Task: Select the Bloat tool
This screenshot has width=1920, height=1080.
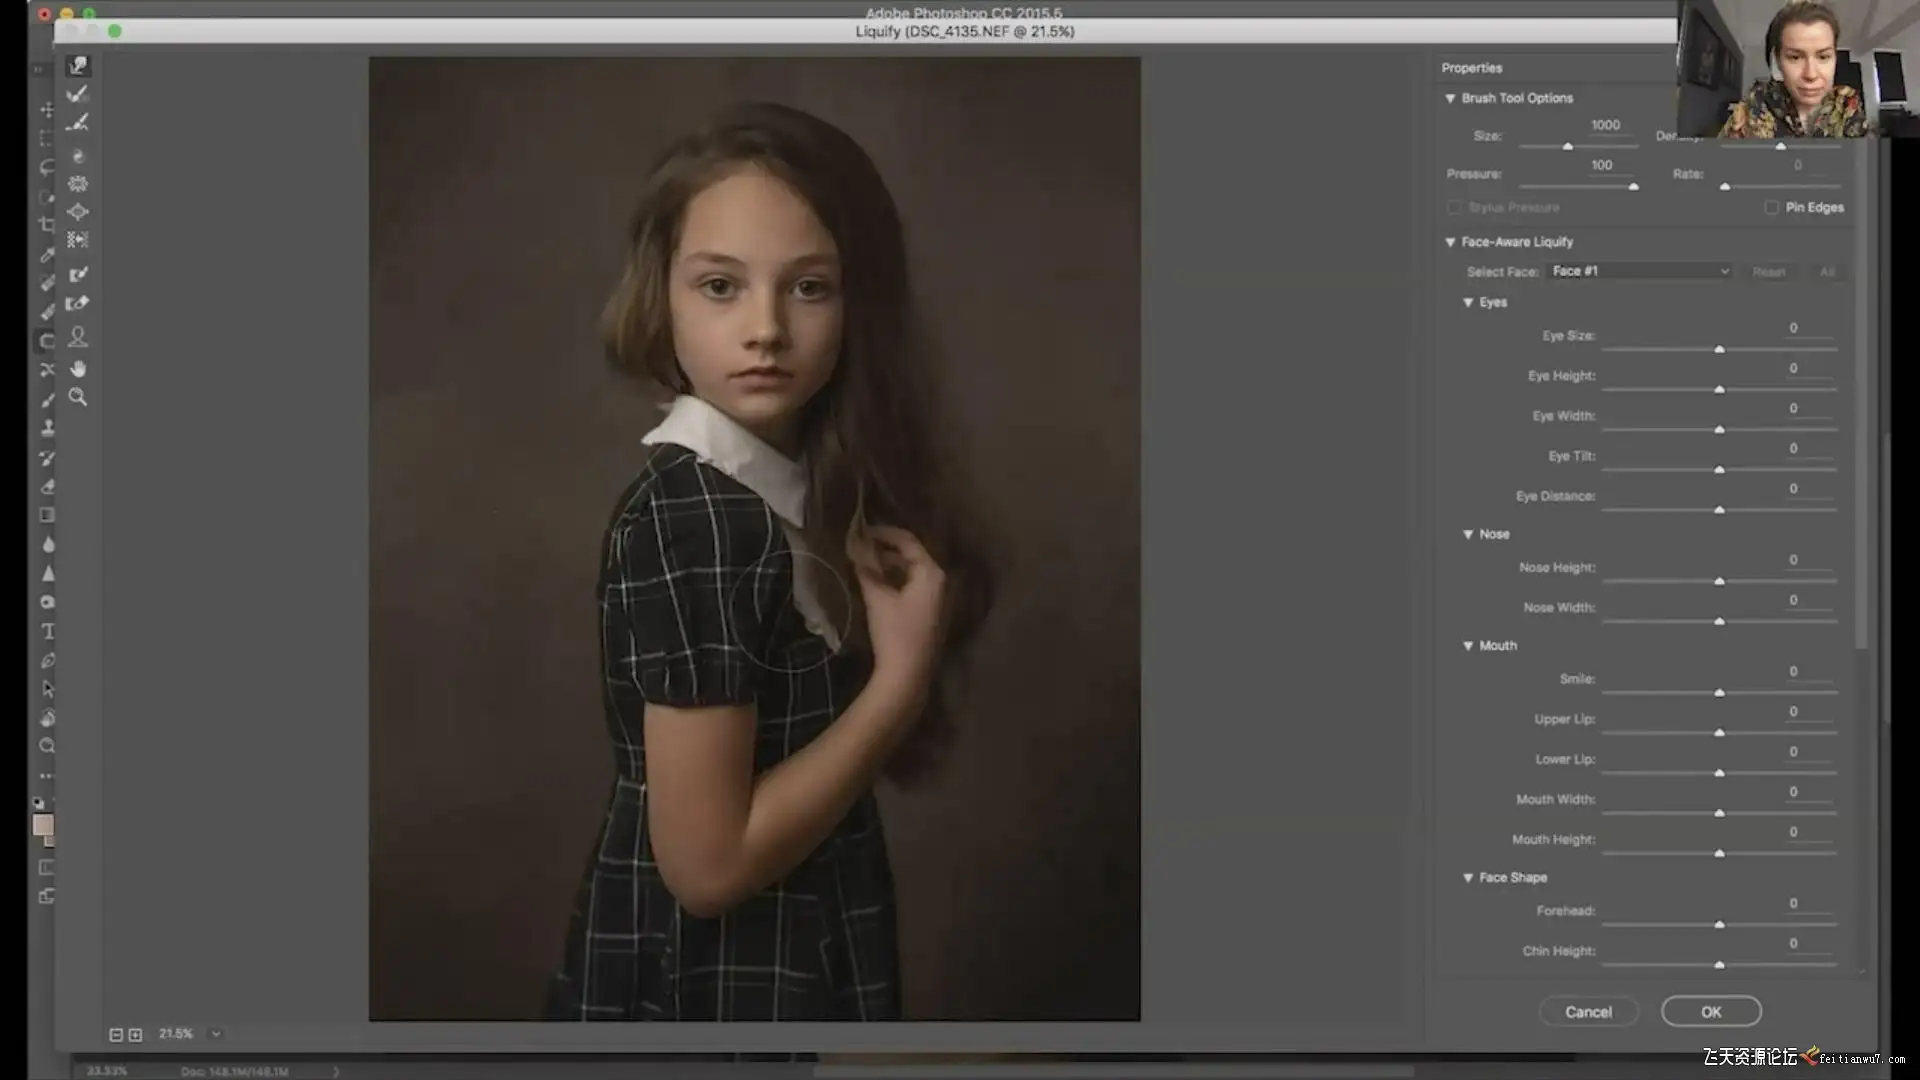Action: [78, 212]
